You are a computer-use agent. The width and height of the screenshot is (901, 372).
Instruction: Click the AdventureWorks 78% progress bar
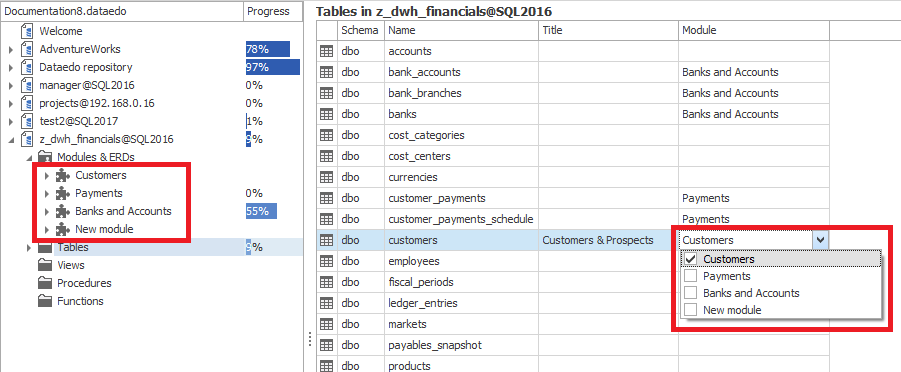(x=268, y=49)
